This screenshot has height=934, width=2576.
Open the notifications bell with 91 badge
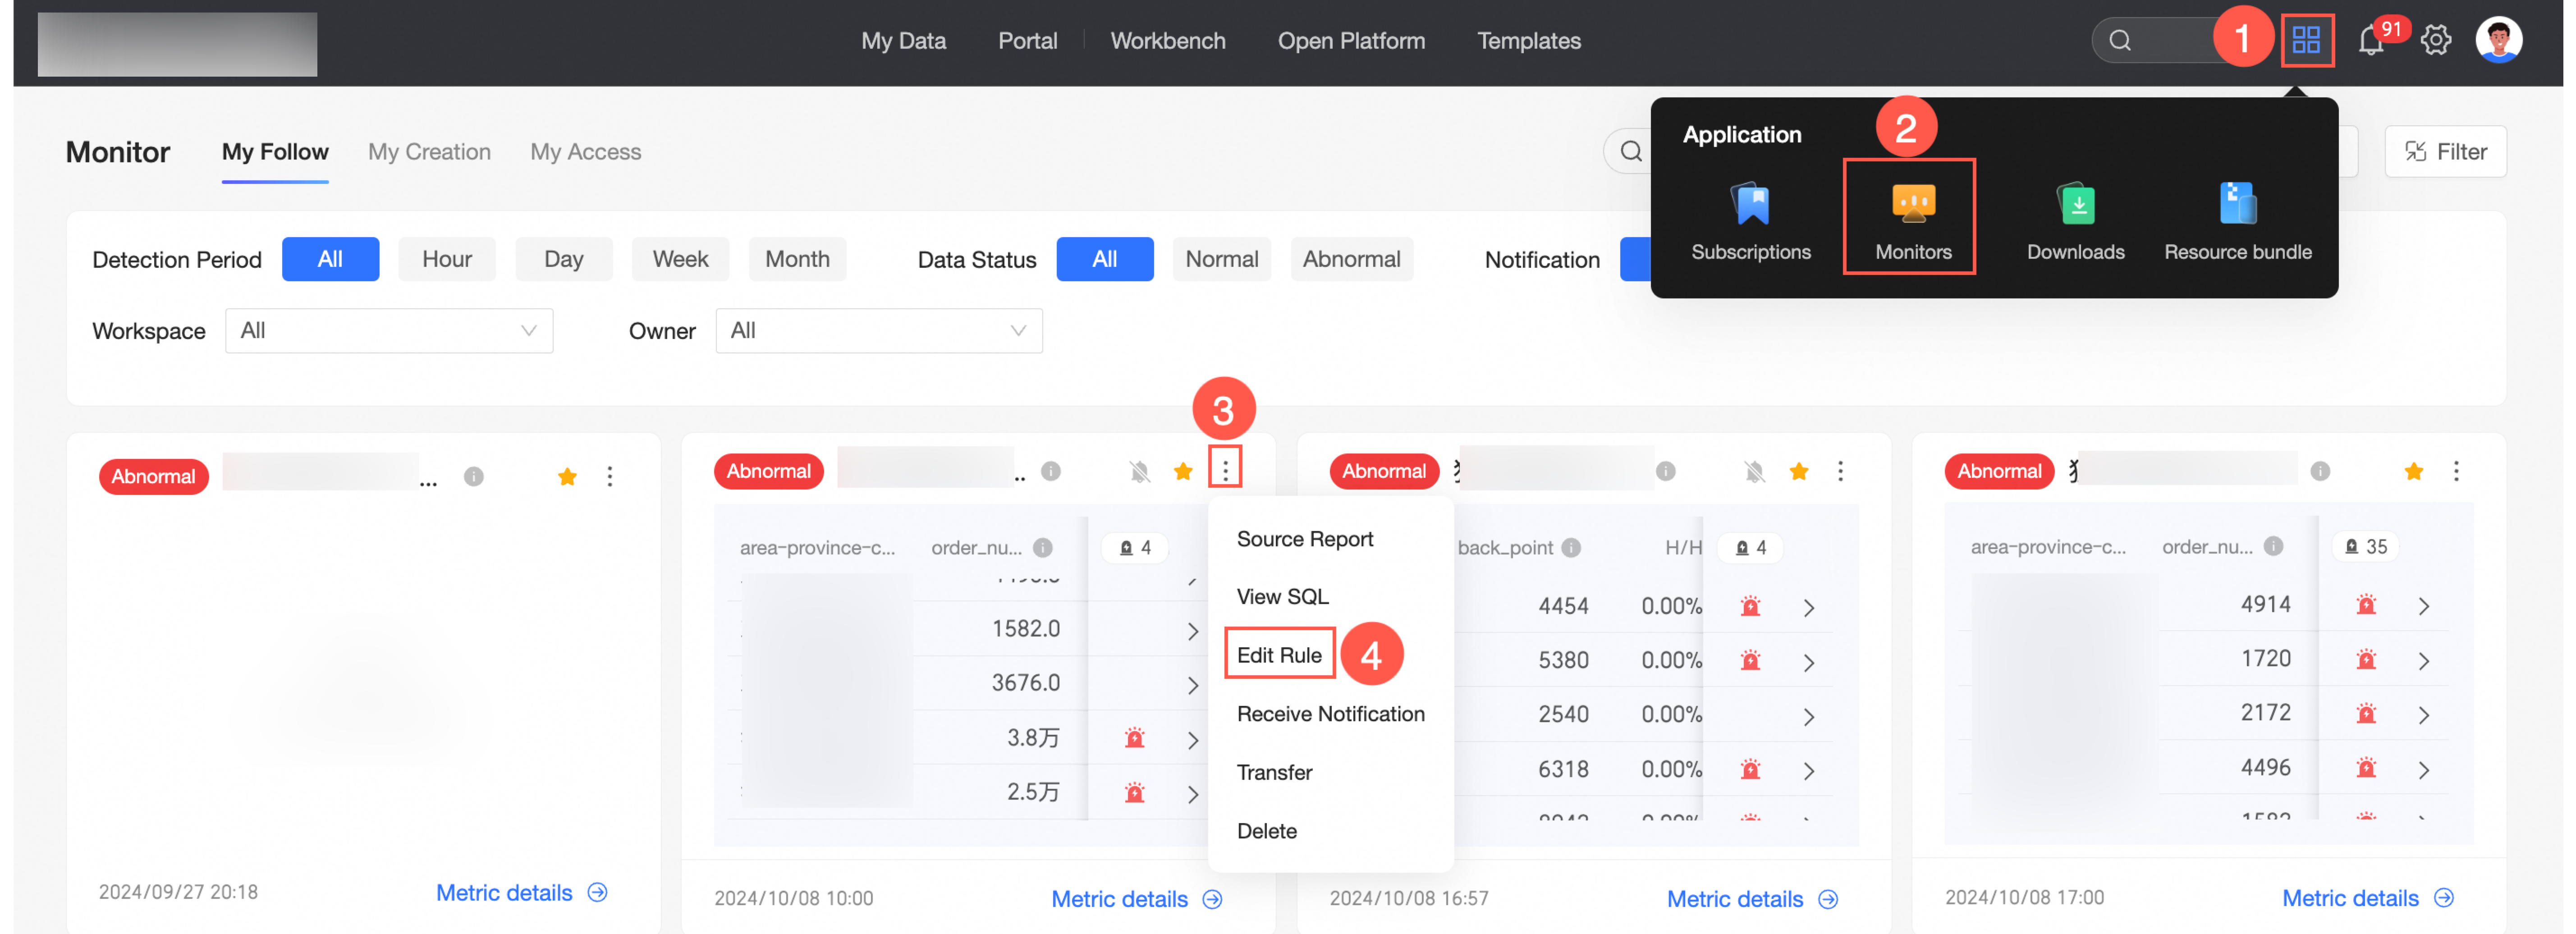click(2370, 41)
